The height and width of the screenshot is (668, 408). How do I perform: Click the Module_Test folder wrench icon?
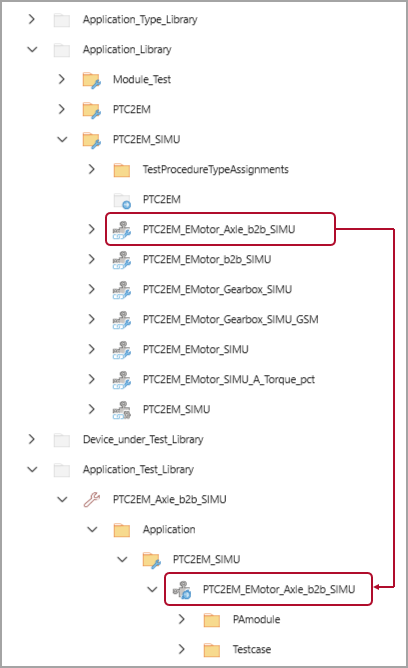(92, 80)
